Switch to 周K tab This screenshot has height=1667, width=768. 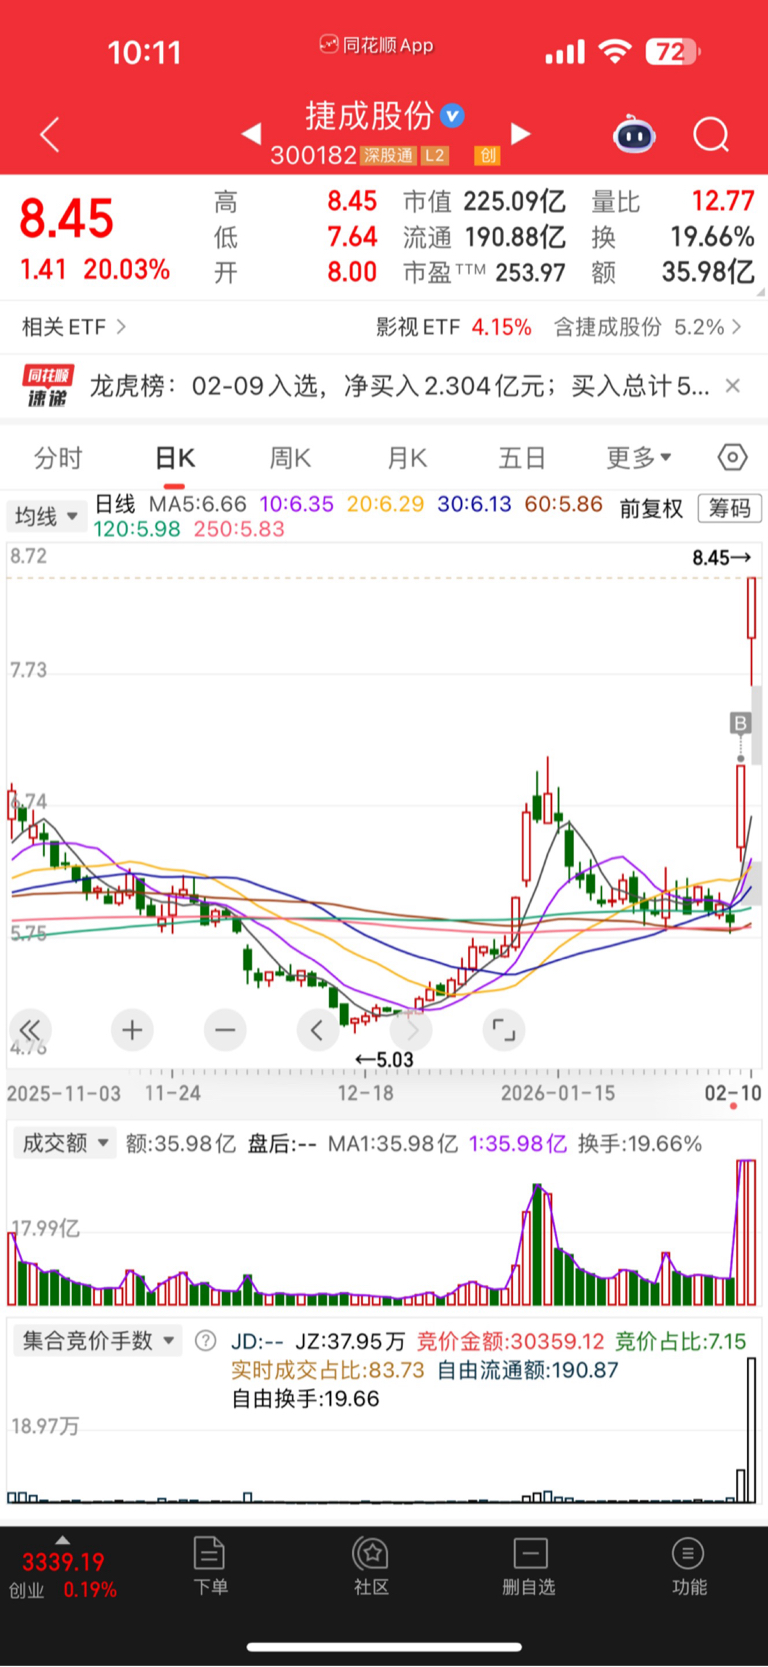pos(290,458)
